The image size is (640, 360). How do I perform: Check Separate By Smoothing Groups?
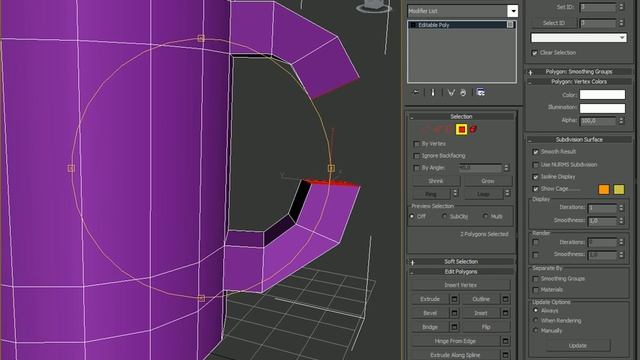(536, 279)
